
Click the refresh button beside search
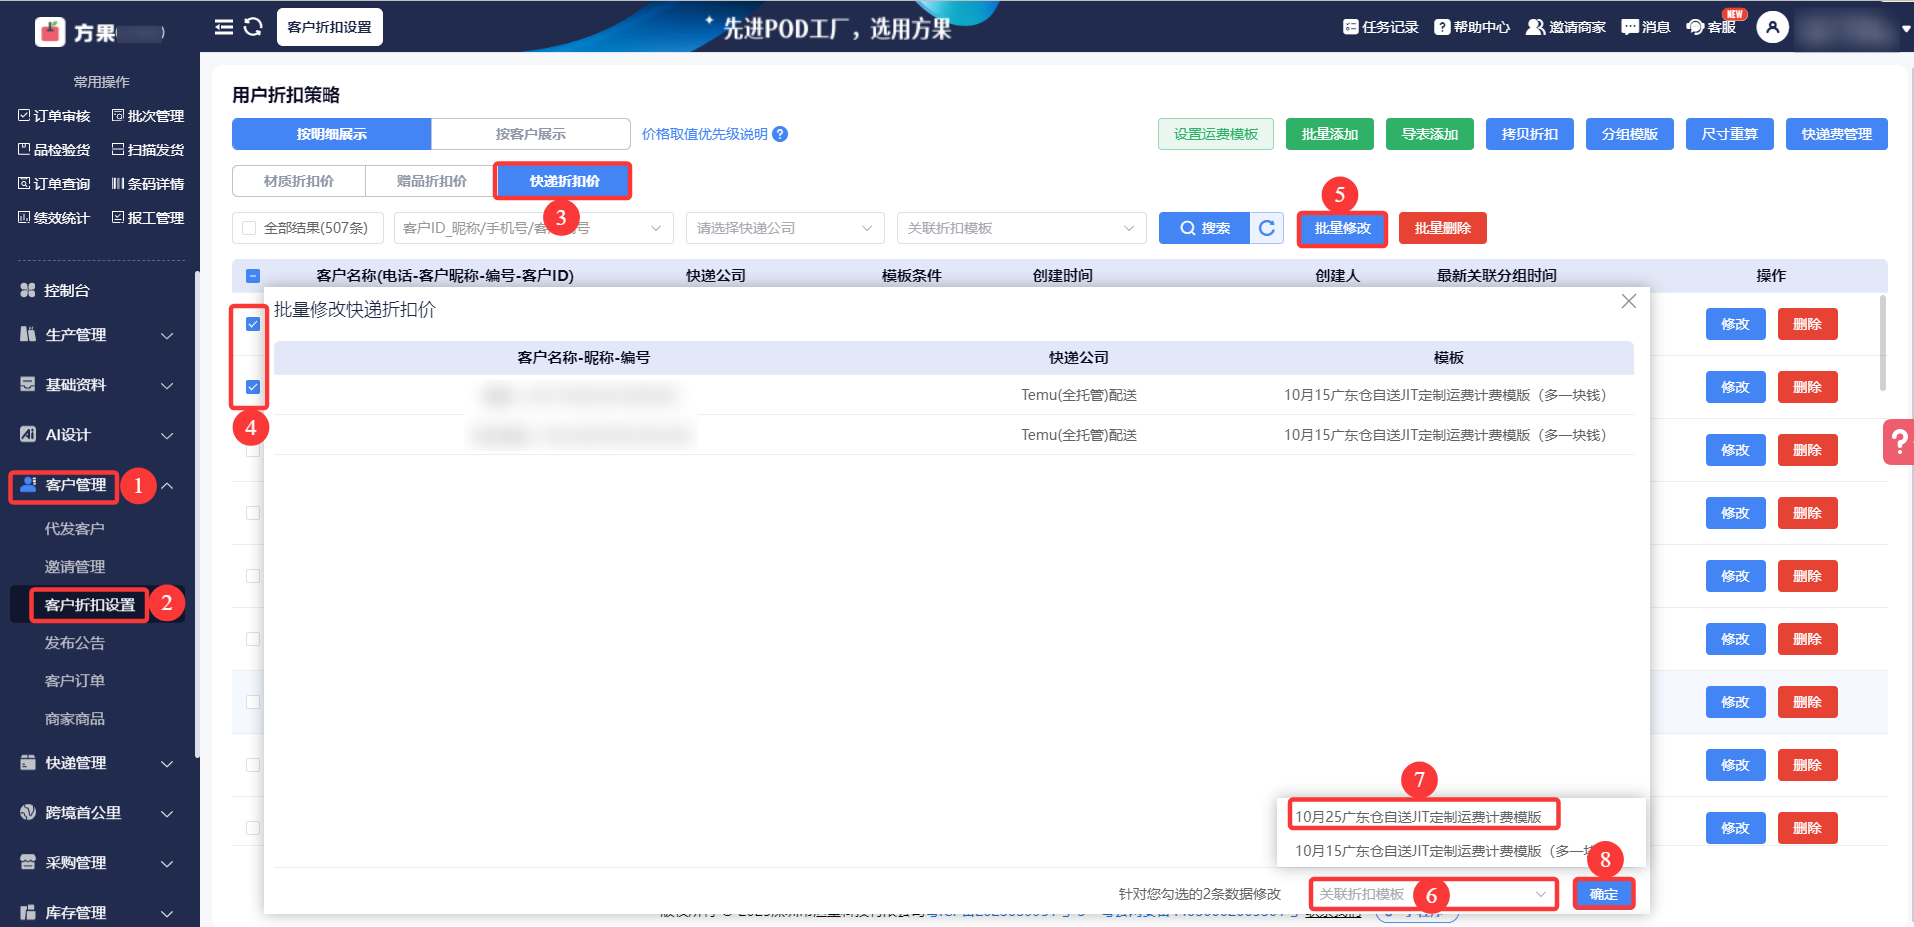1266,228
